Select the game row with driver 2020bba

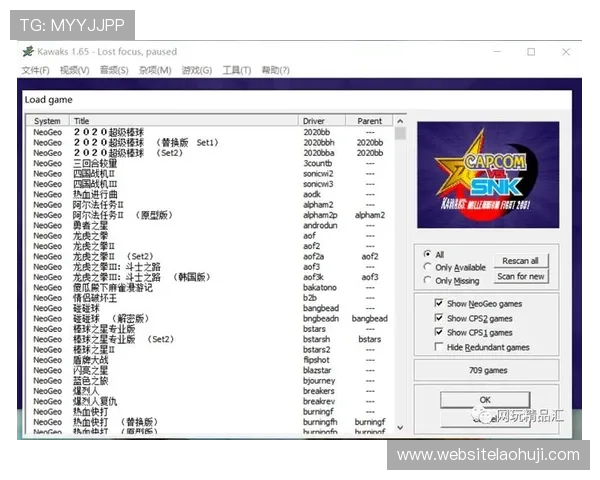[x=210, y=153]
